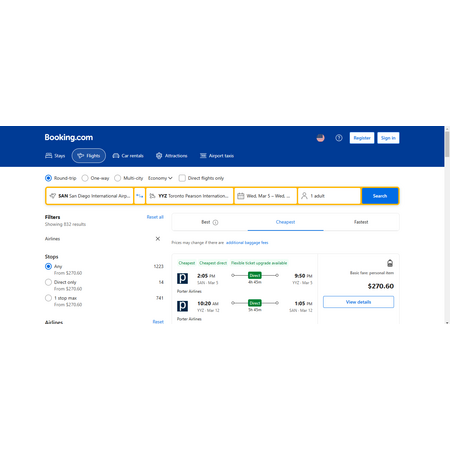Enable the Direct flights only checkbox
Image resolution: width=450 pixels, height=450 pixels.
[182, 178]
